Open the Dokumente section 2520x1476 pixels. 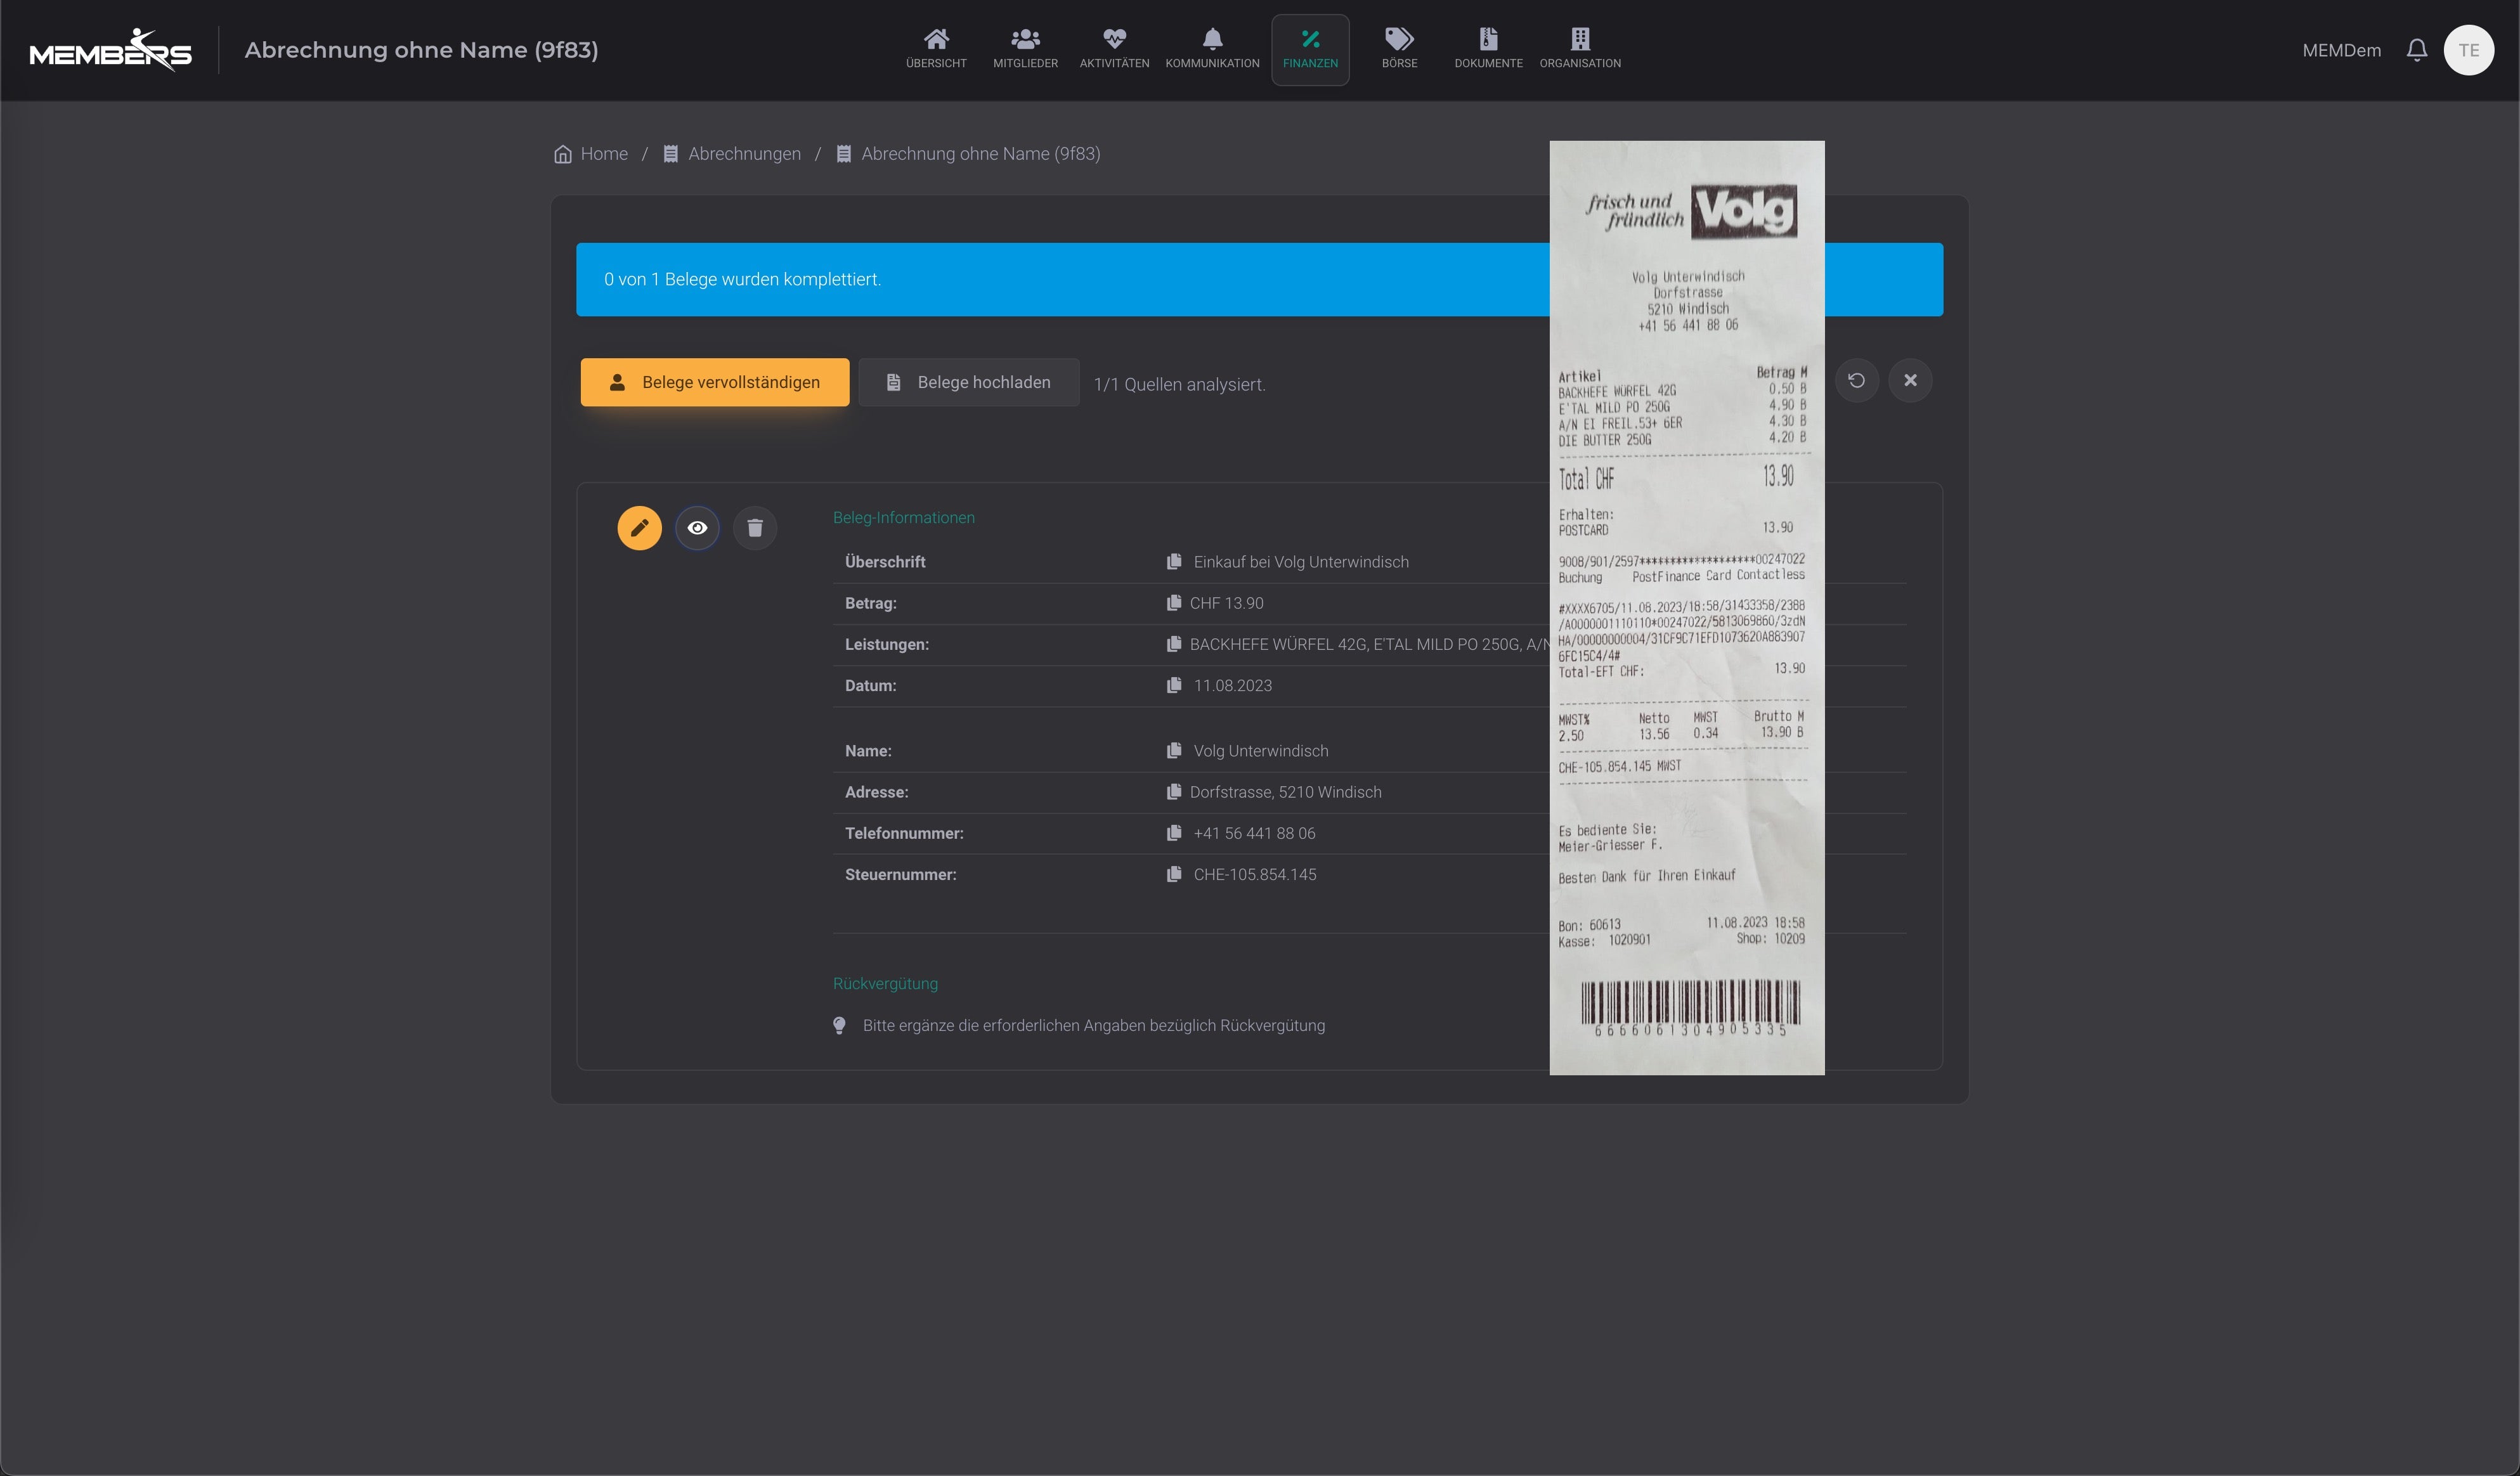click(x=1487, y=49)
